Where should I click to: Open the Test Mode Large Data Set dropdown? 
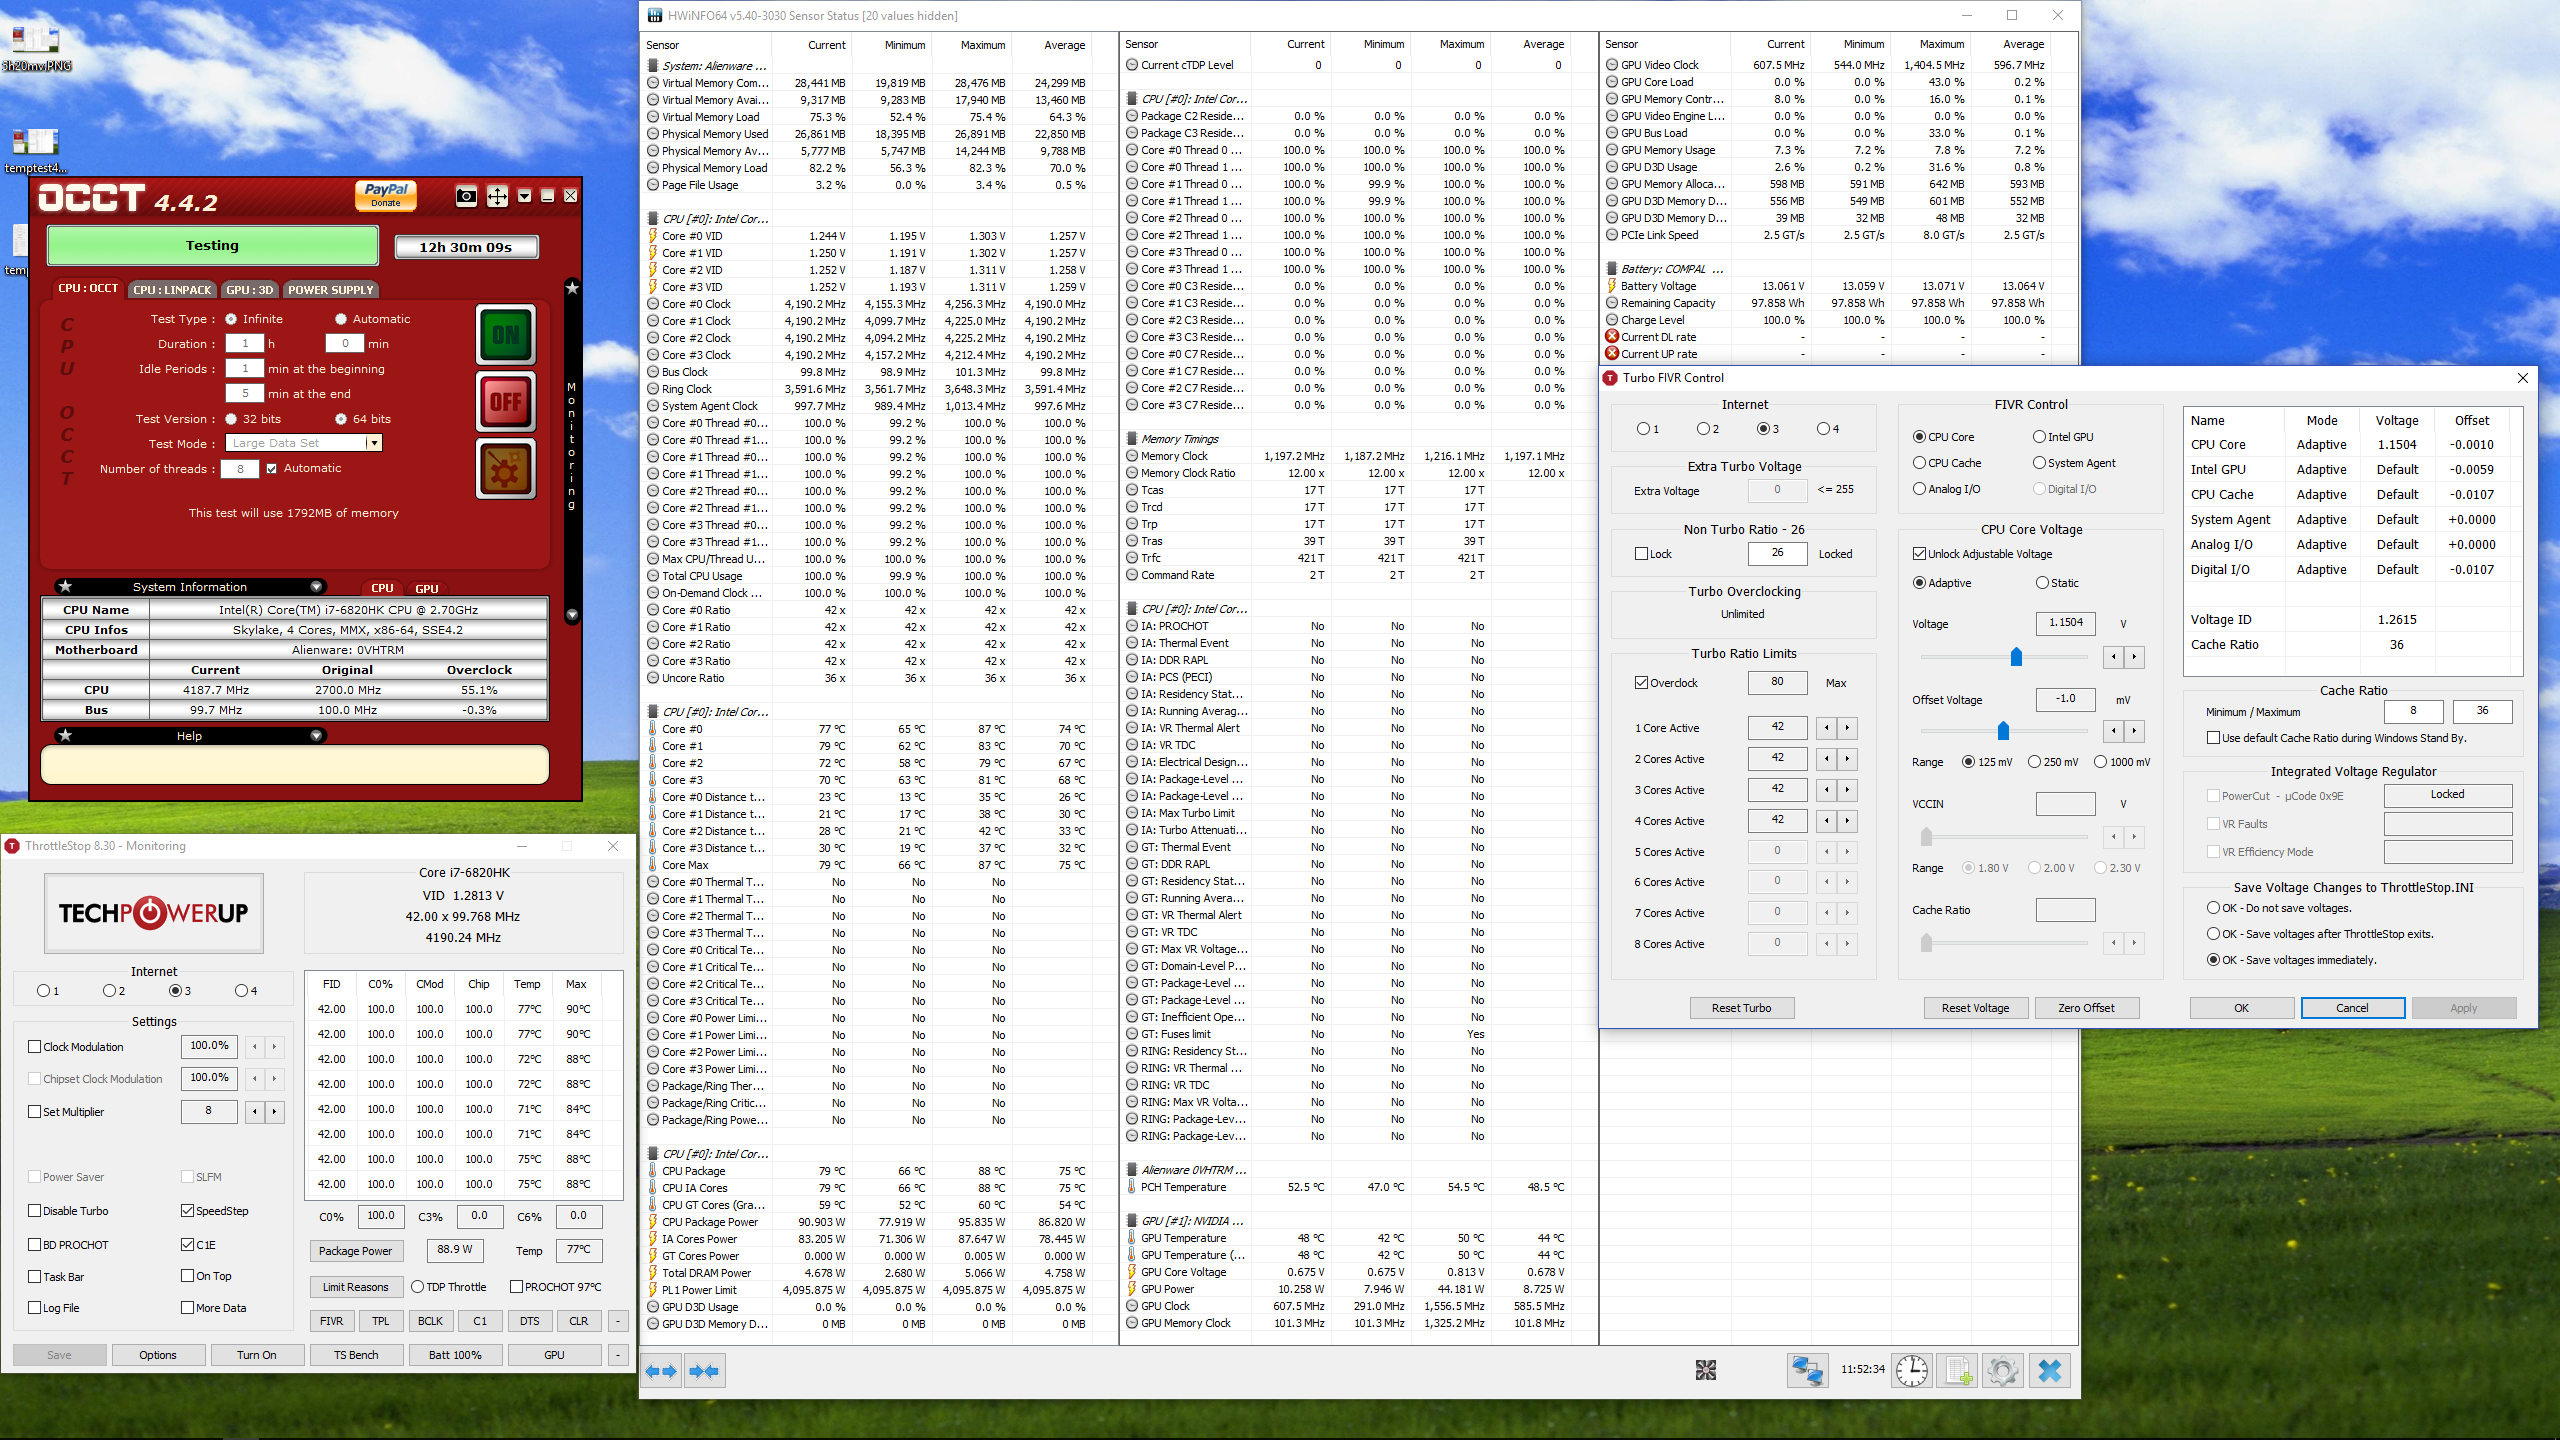point(374,443)
